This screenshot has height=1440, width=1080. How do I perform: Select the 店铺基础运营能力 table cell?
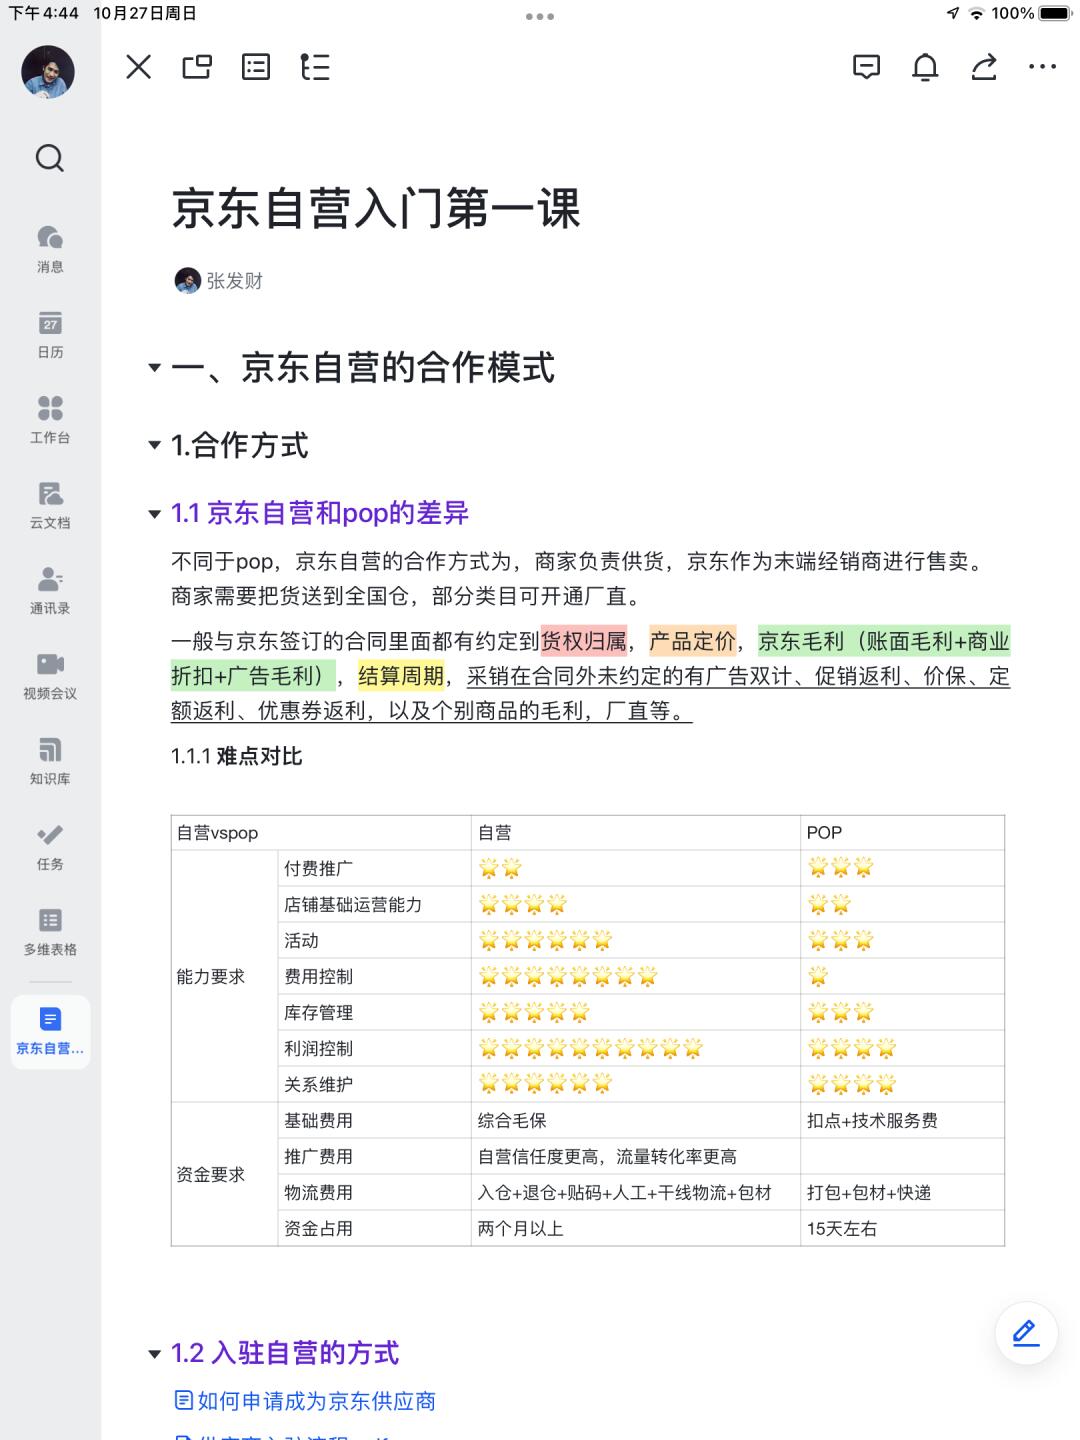coord(374,904)
